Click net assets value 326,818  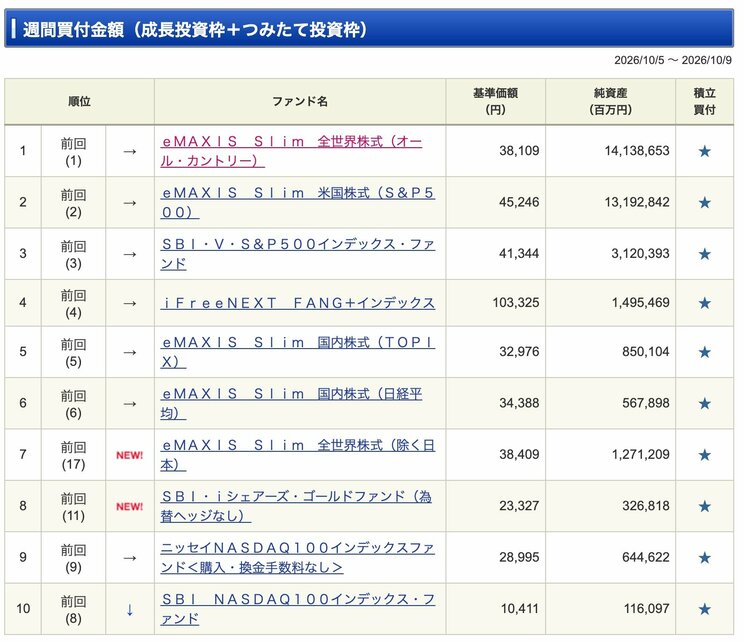(646, 506)
